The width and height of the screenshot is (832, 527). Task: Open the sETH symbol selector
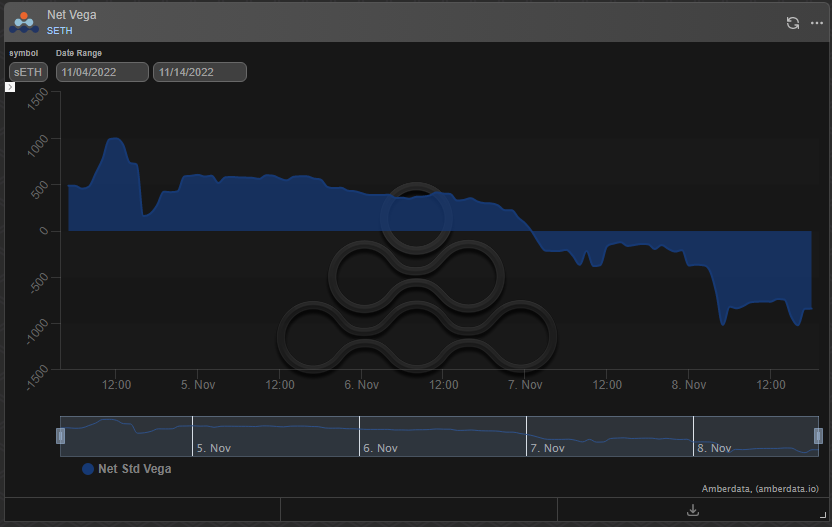(28, 72)
